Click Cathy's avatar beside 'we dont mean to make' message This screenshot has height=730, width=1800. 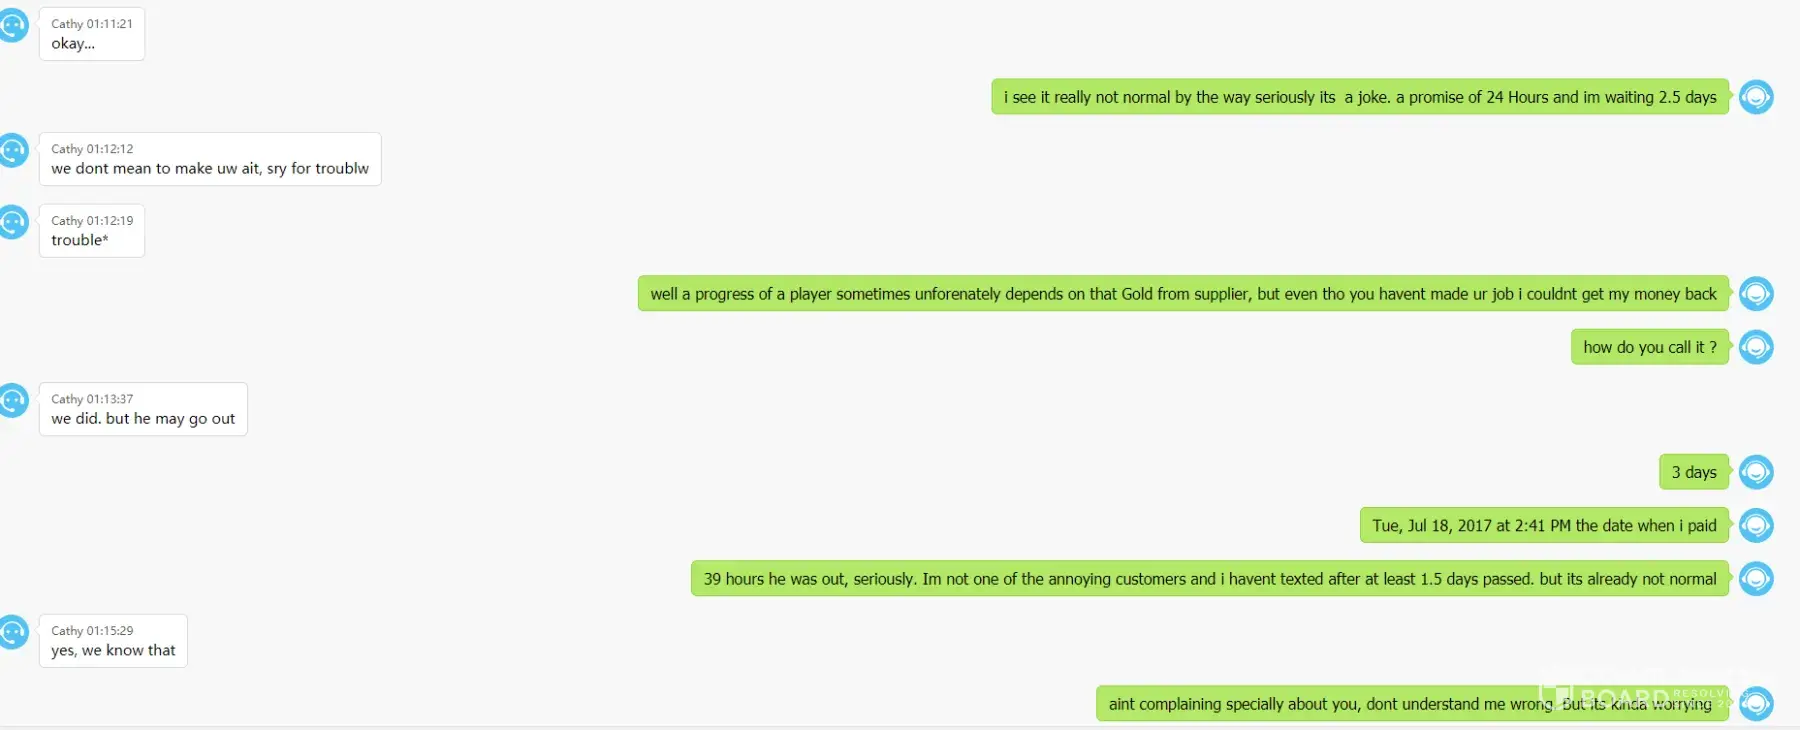[12, 150]
